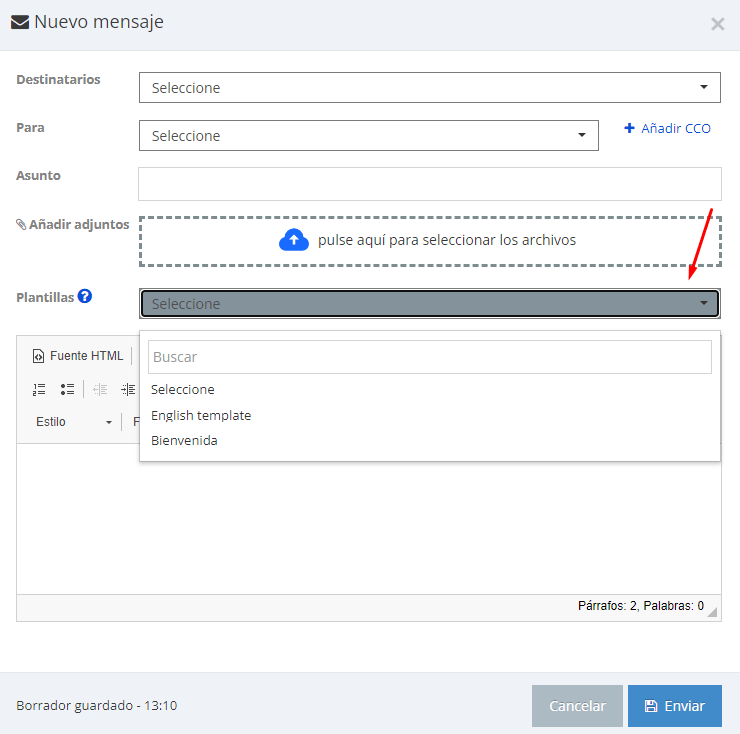Image resolution: width=740 pixels, height=734 pixels.
Task: Focus the Asunto text field
Action: (429, 184)
